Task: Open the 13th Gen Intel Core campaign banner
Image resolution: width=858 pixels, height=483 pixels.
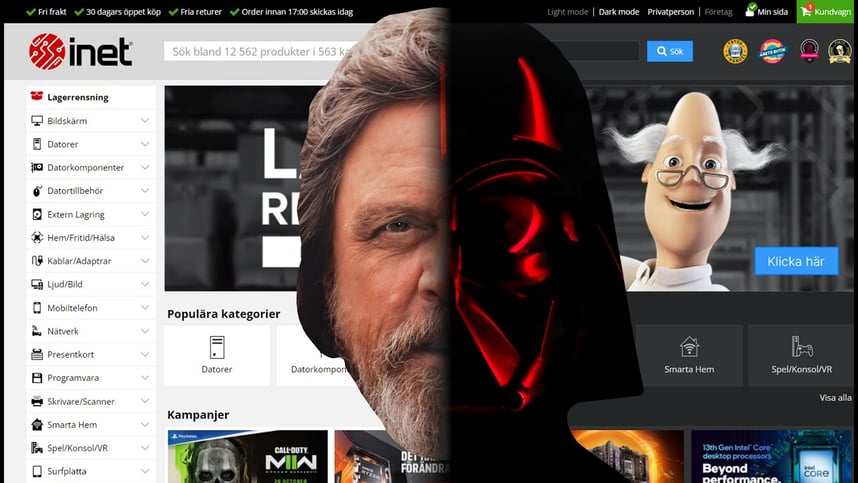Action: 772,456
